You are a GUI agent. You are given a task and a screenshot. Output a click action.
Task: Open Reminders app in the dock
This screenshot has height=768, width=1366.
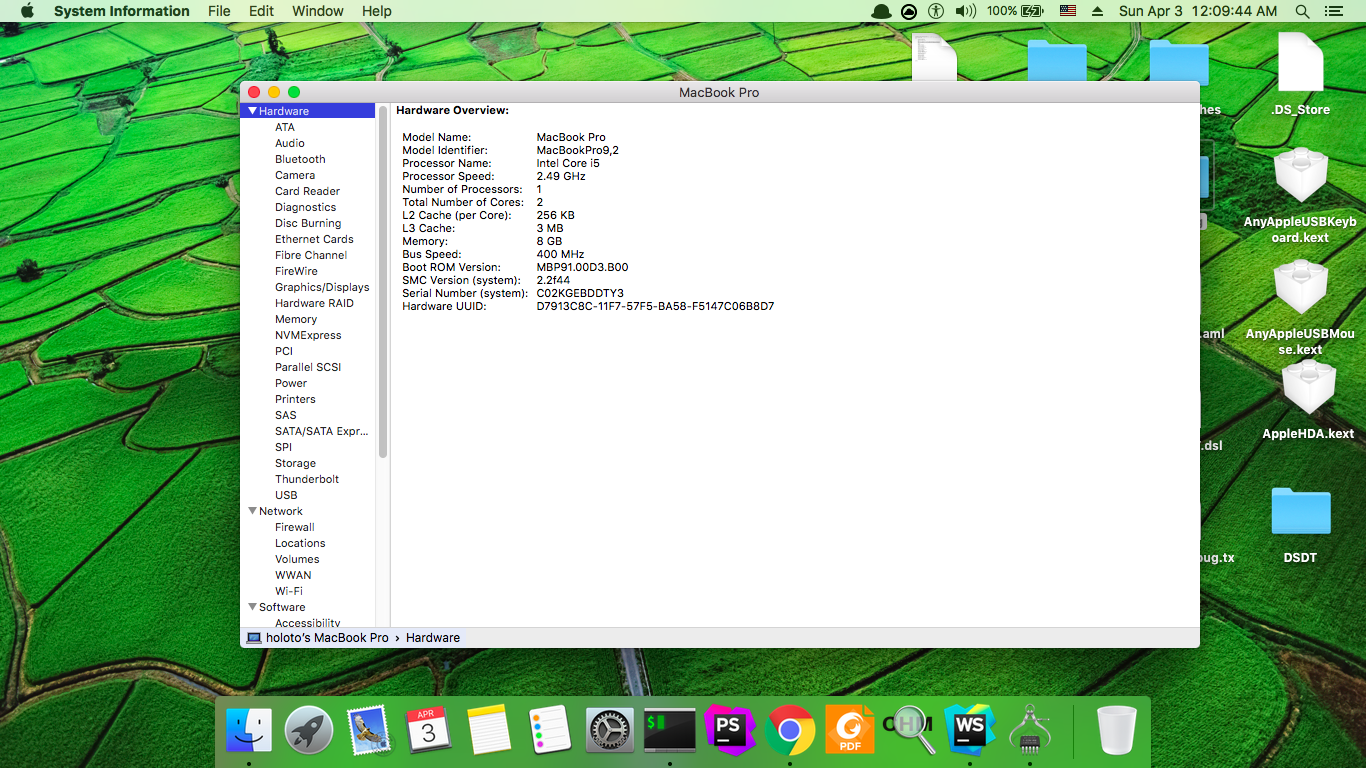point(549,730)
